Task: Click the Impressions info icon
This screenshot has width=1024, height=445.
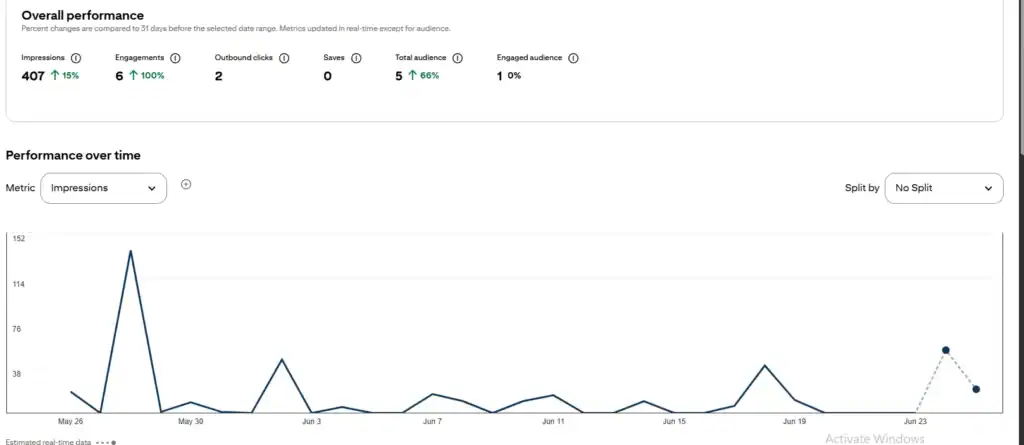Action: point(76,58)
